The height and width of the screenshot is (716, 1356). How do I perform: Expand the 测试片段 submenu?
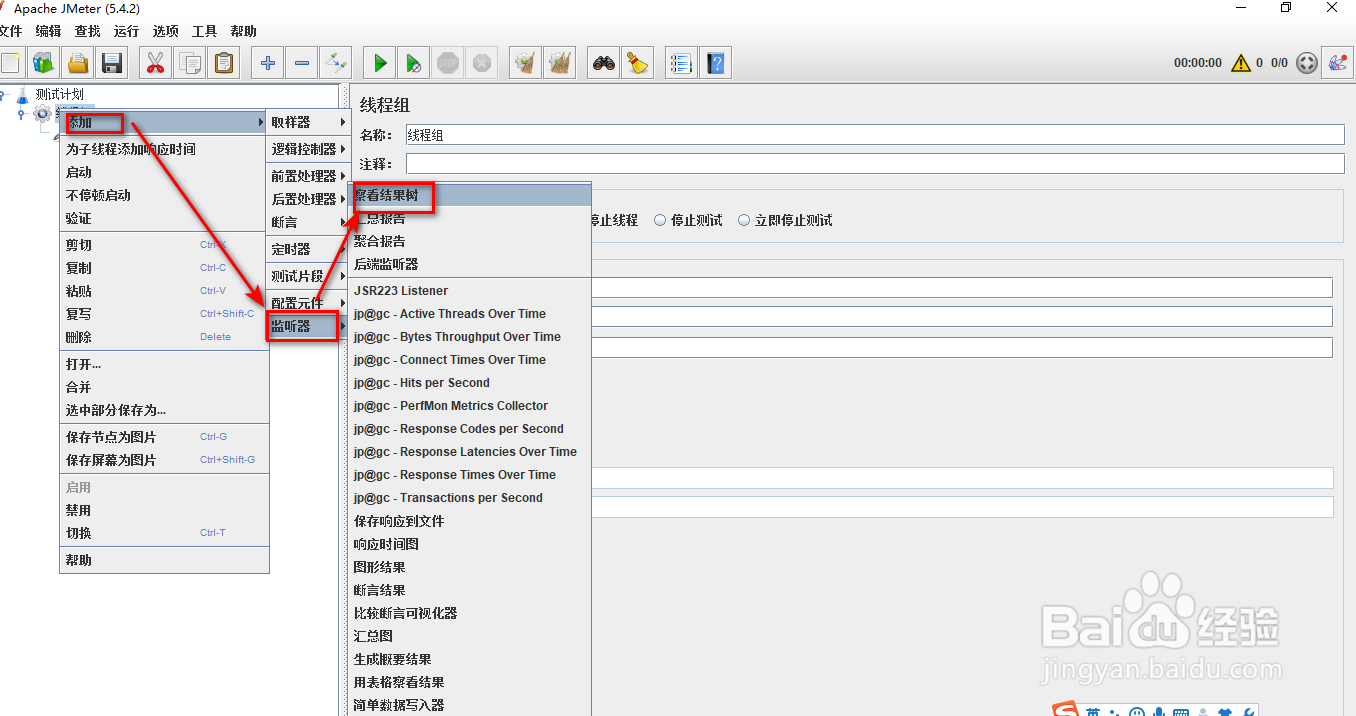pyautogui.click(x=306, y=276)
